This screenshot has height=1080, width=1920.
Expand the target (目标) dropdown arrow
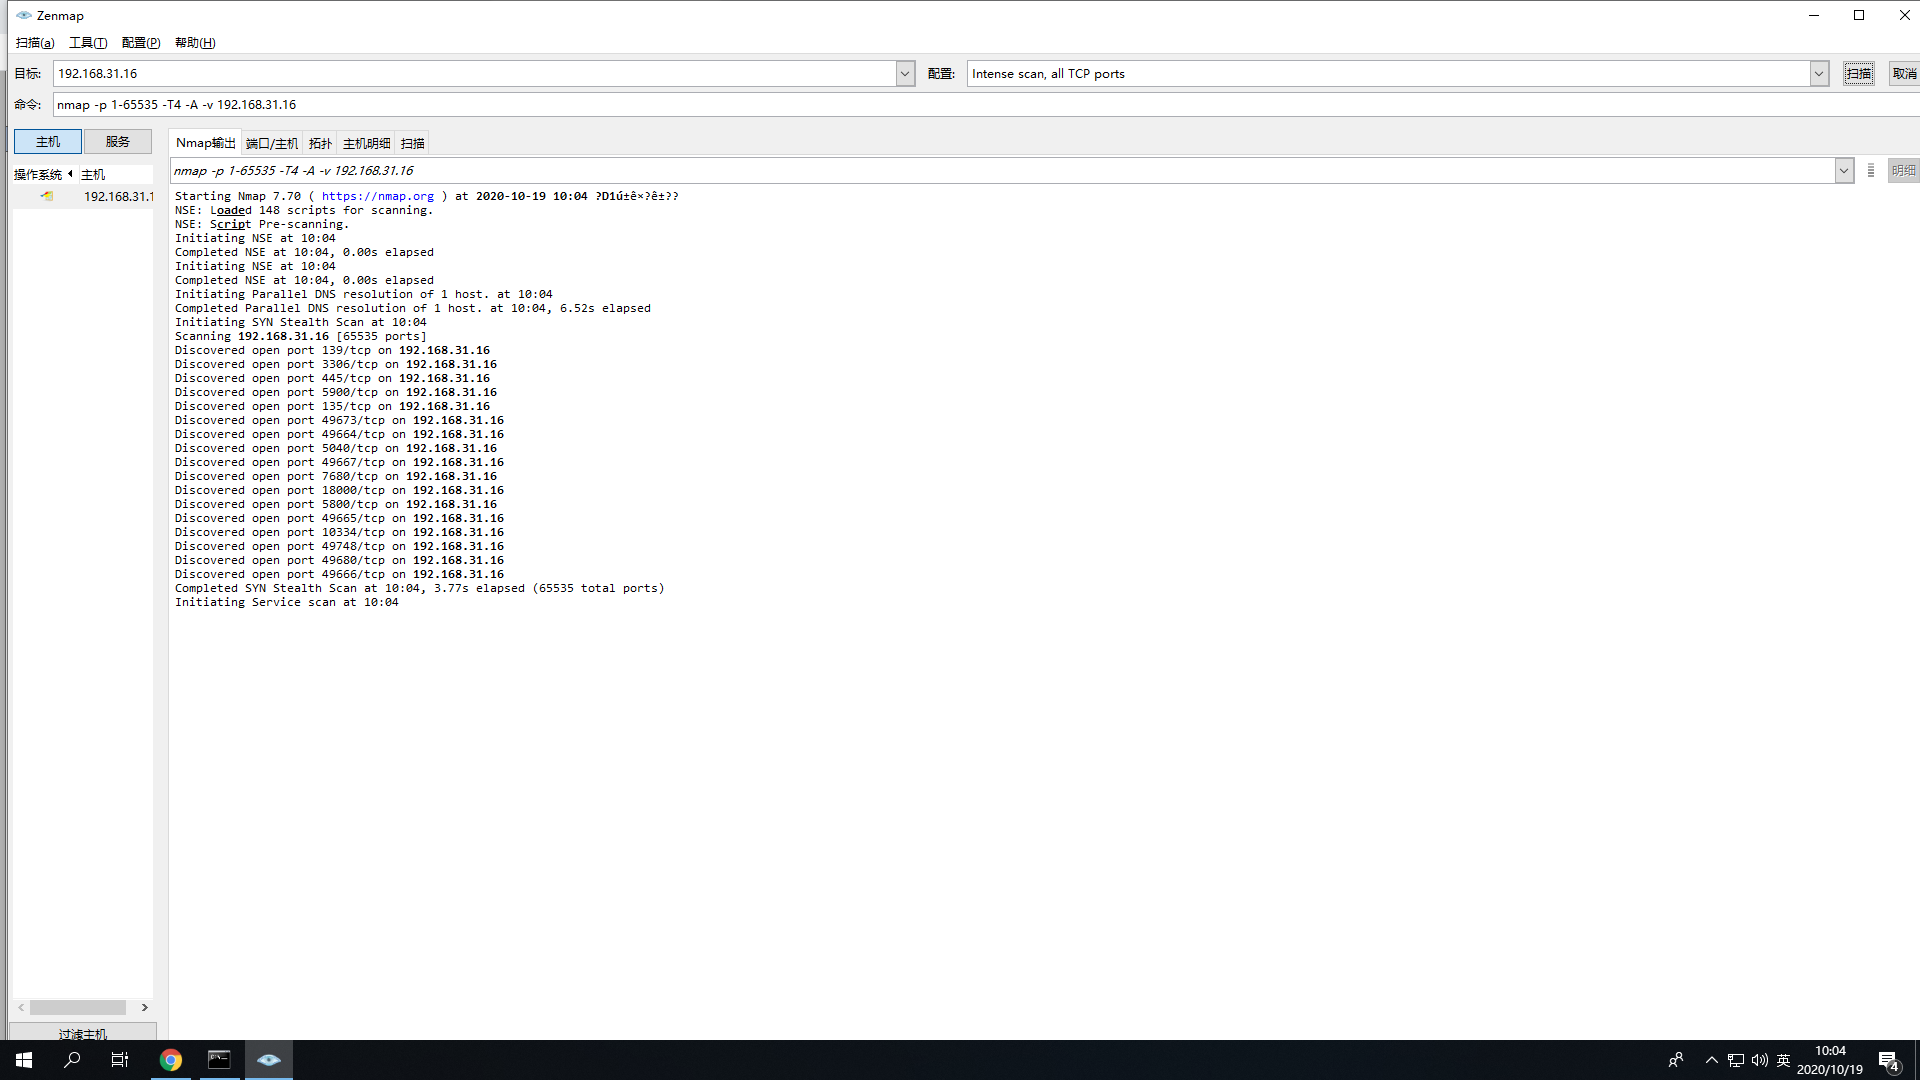tap(905, 74)
